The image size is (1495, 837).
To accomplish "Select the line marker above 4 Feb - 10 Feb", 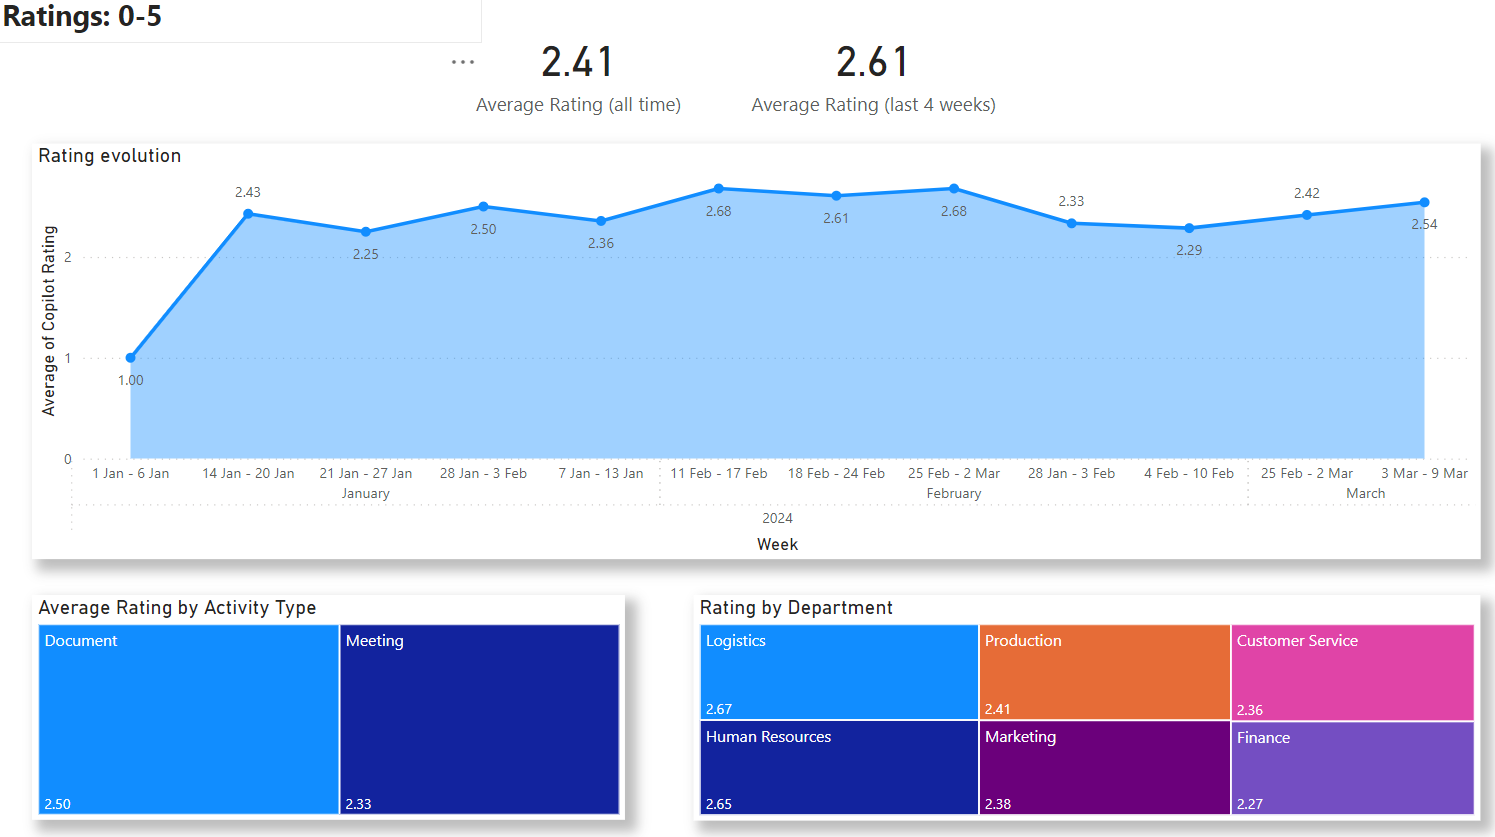I will (1189, 228).
